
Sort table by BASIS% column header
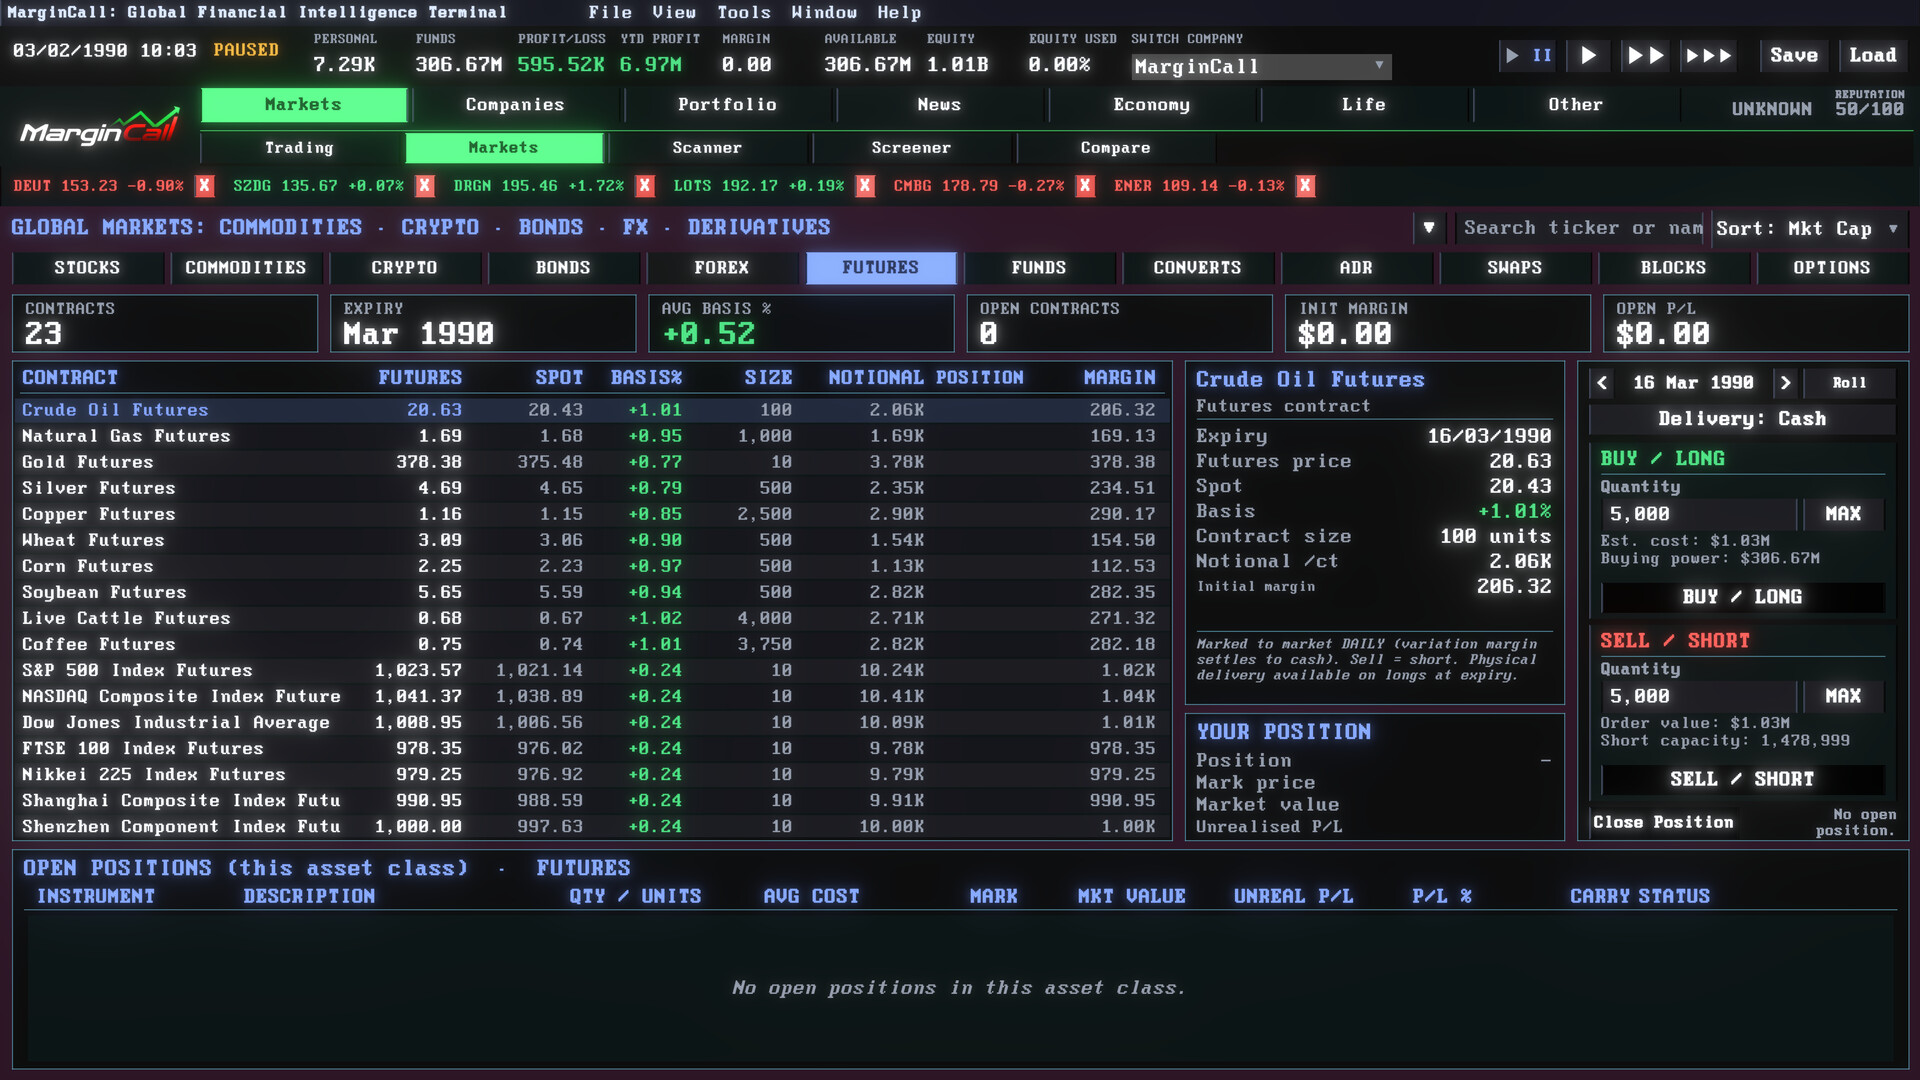(x=646, y=378)
